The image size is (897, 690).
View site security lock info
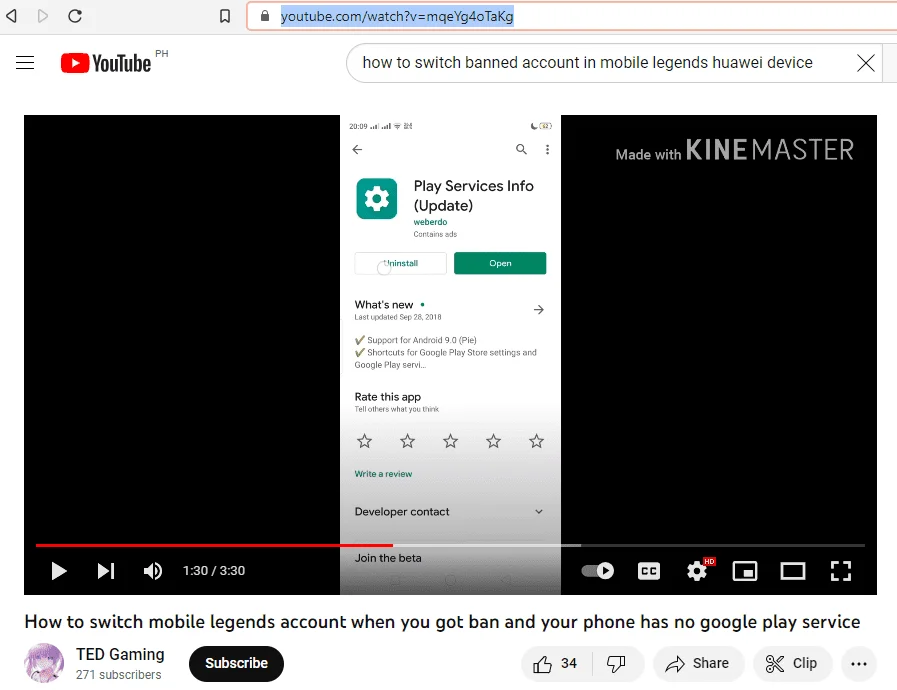tap(264, 15)
